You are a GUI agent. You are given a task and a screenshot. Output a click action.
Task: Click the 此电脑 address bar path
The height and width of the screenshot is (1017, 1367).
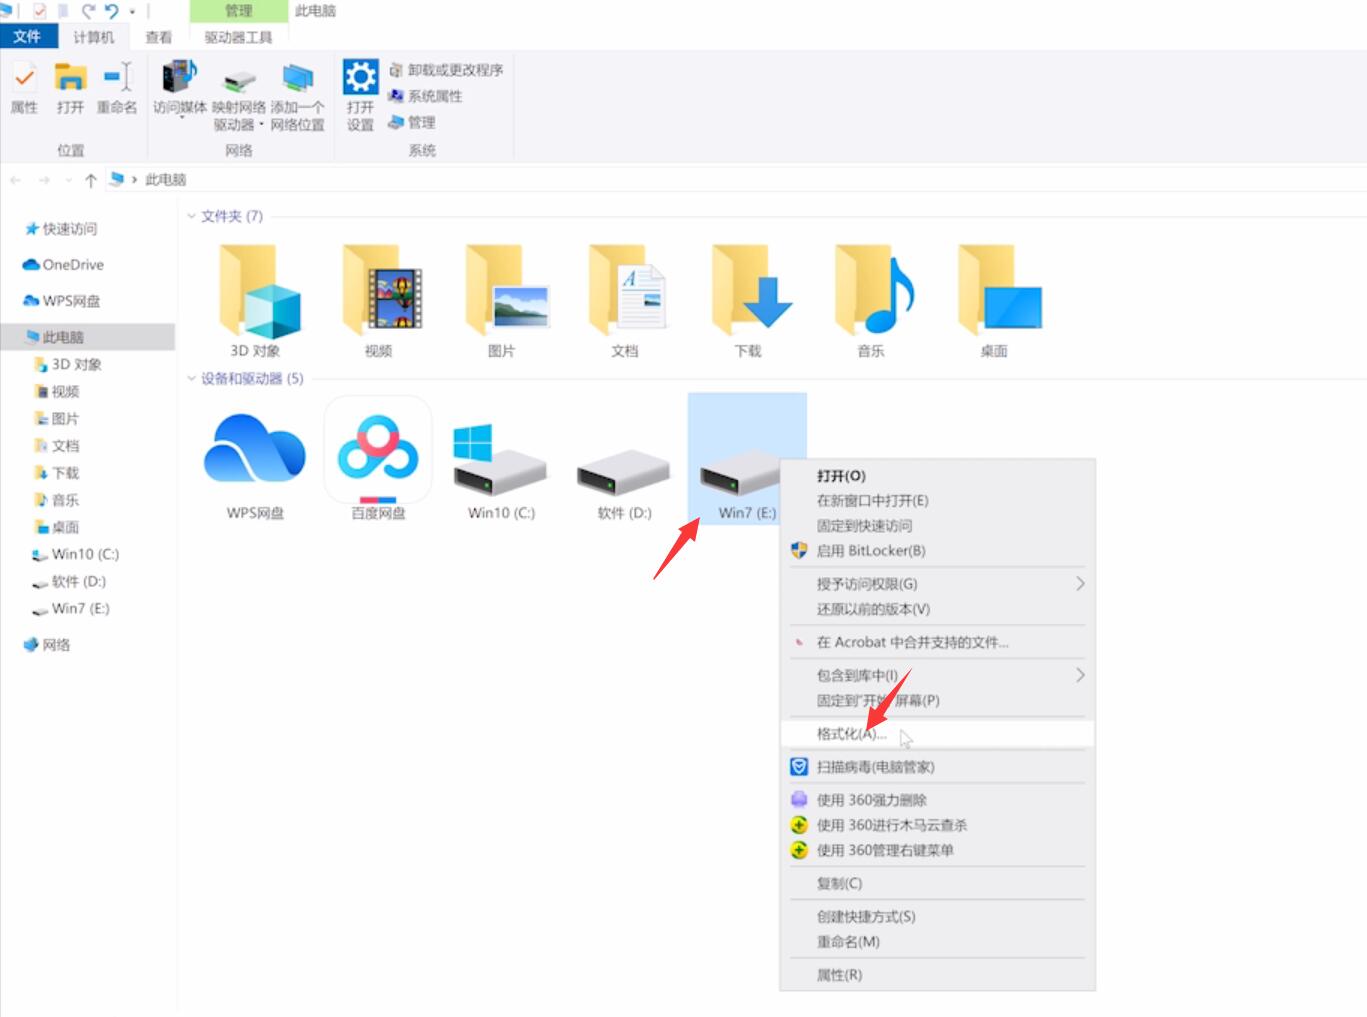coord(166,180)
